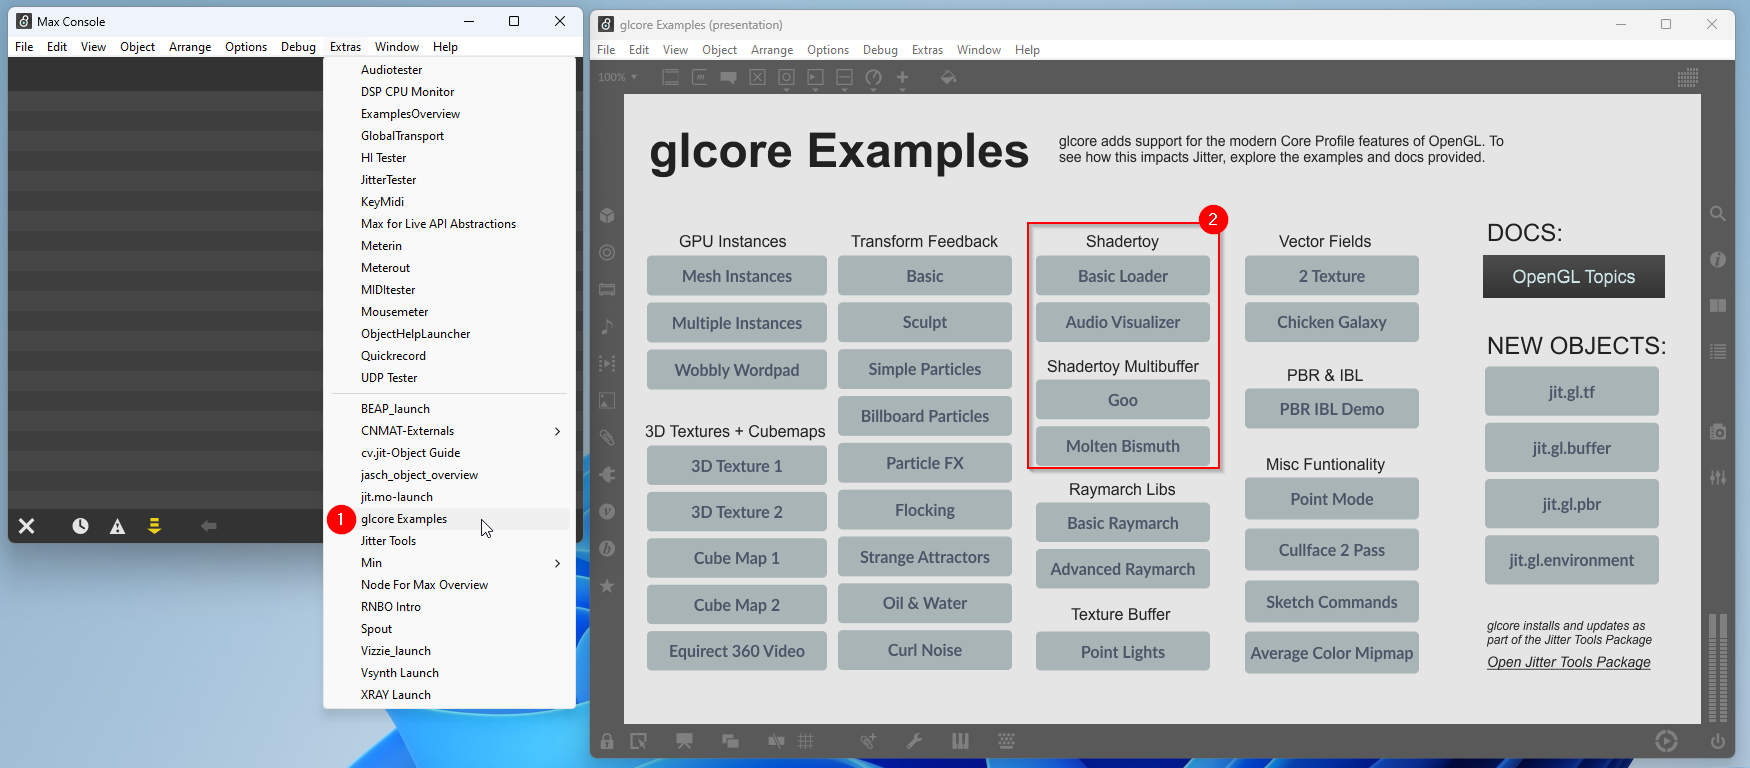Open the Extras menu in Max Console
Viewport: 1750px width, 768px height.
click(x=345, y=47)
